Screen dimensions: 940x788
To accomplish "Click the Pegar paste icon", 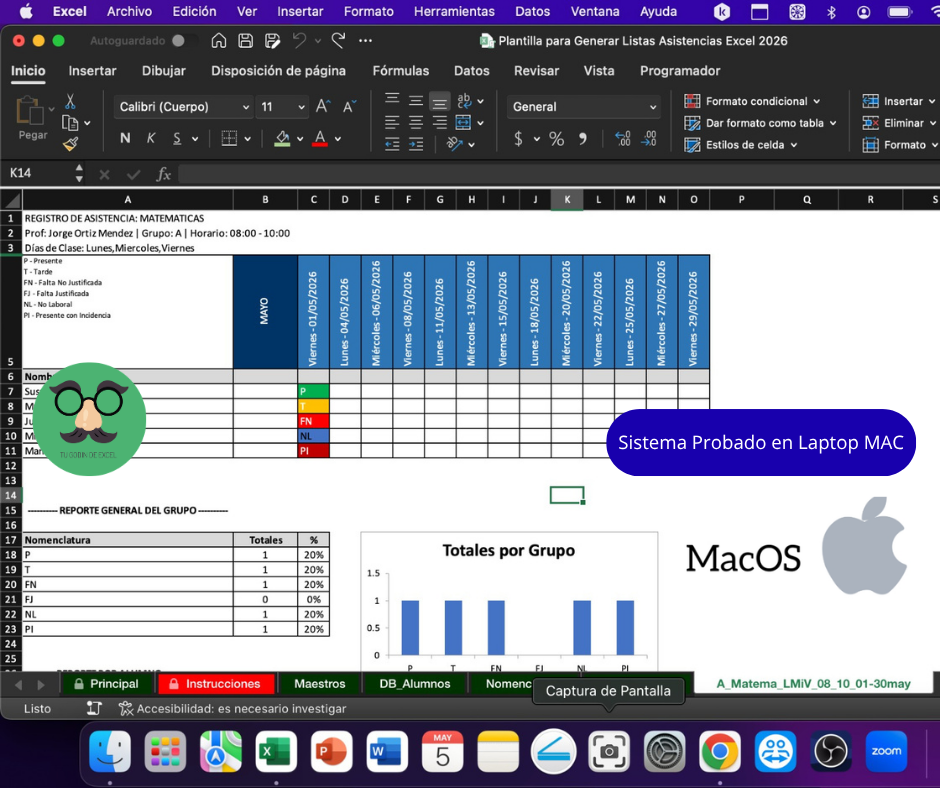I will point(29,112).
